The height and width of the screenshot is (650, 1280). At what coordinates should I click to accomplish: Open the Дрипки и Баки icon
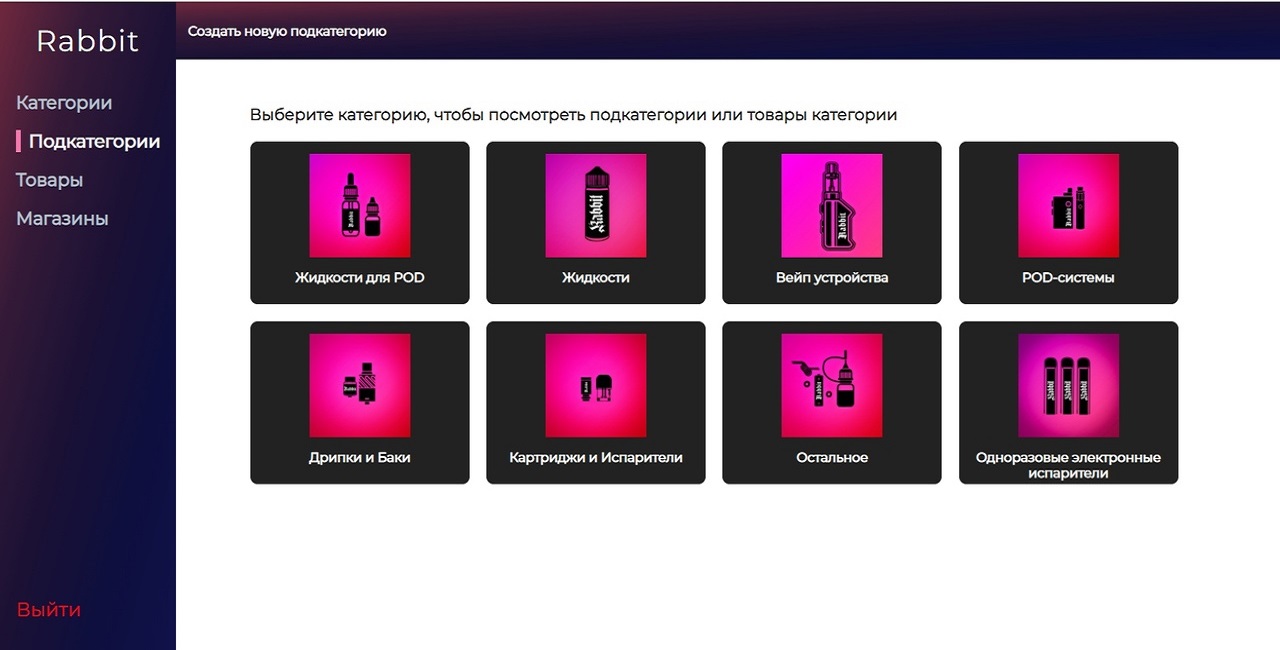360,385
